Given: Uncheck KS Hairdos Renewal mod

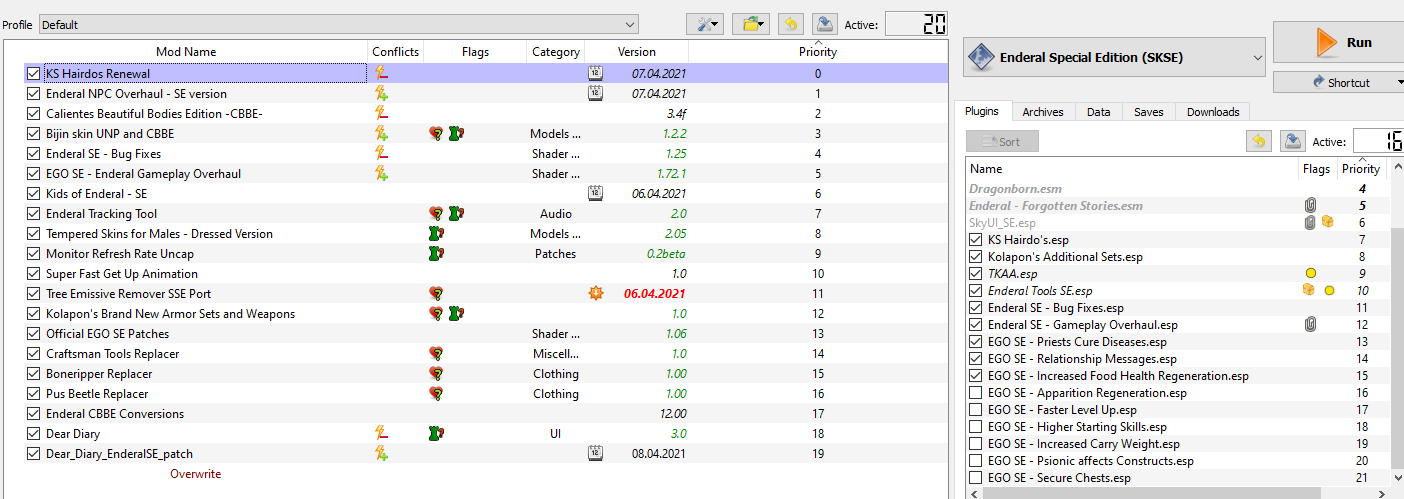Looking at the screenshot, I should pyautogui.click(x=34, y=73).
